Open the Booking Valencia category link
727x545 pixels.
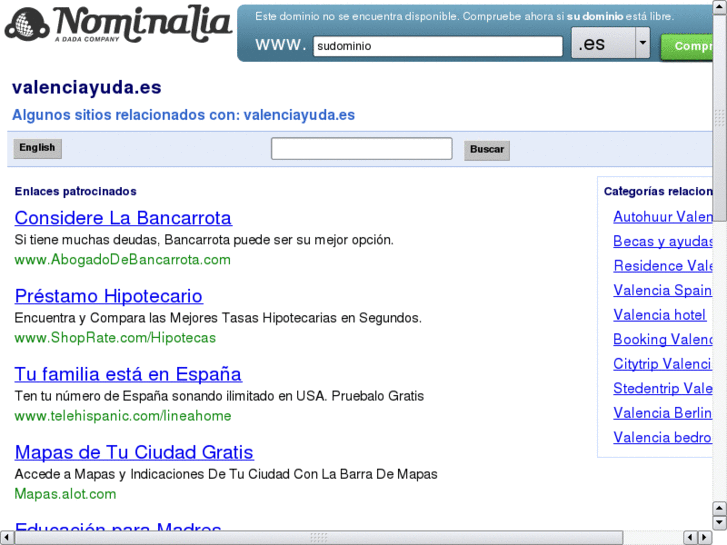pyautogui.click(x=663, y=340)
